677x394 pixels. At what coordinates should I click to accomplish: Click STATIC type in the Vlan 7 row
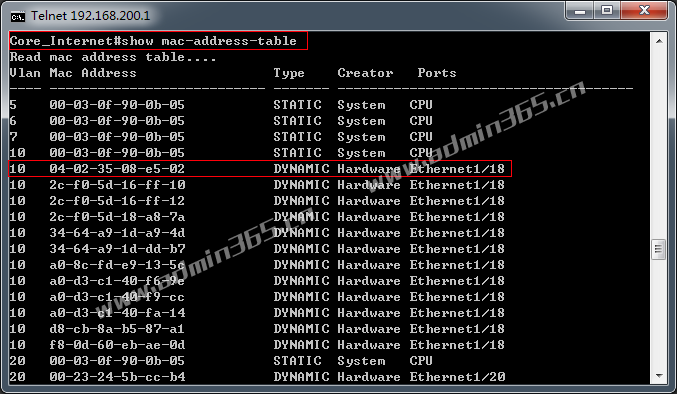click(x=297, y=137)
